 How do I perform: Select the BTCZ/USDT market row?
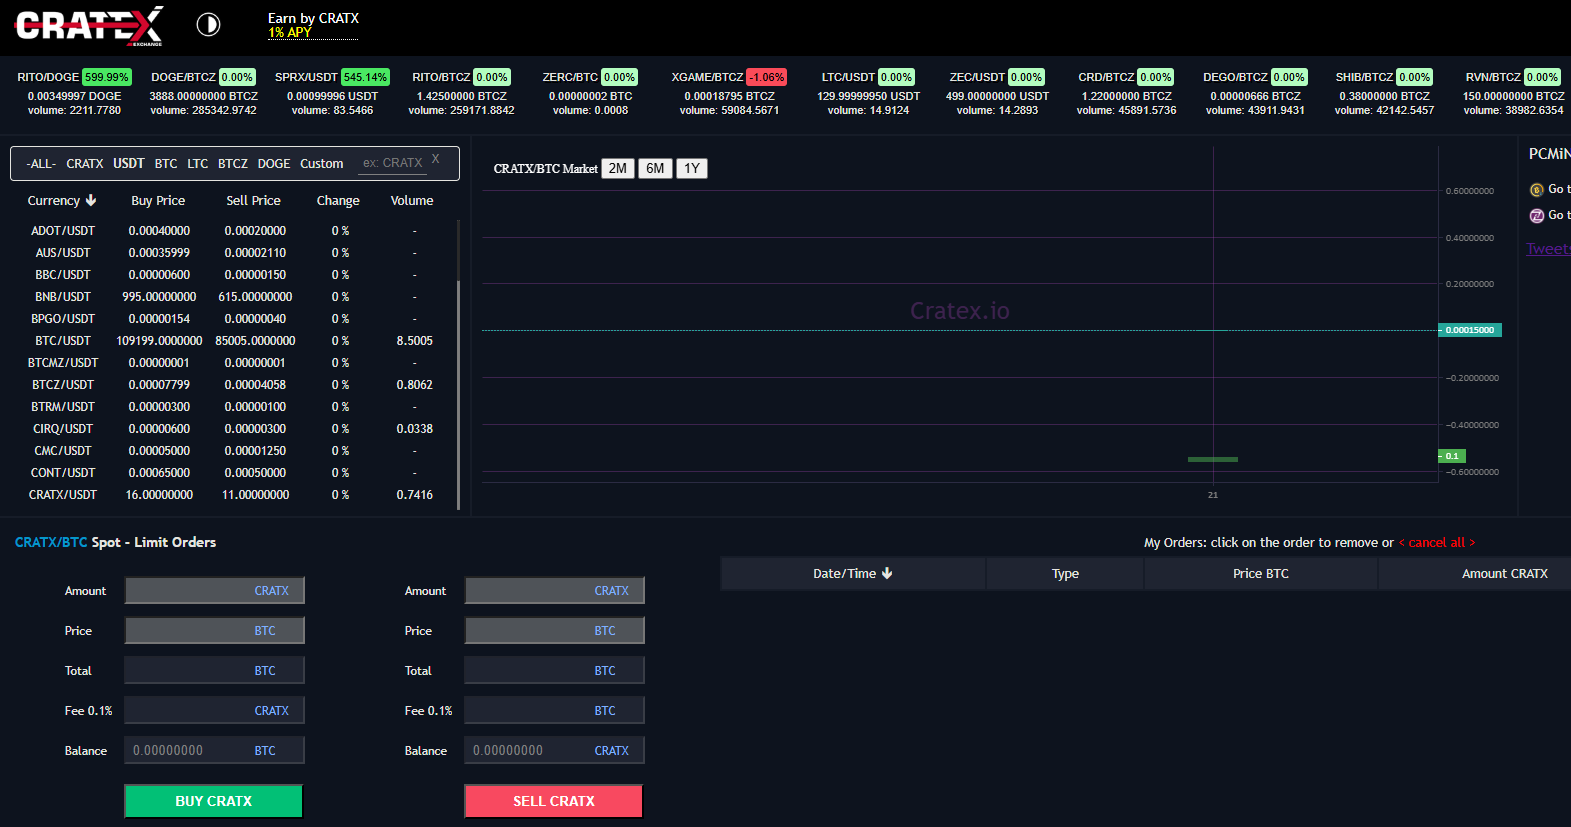tap(233, 384)
